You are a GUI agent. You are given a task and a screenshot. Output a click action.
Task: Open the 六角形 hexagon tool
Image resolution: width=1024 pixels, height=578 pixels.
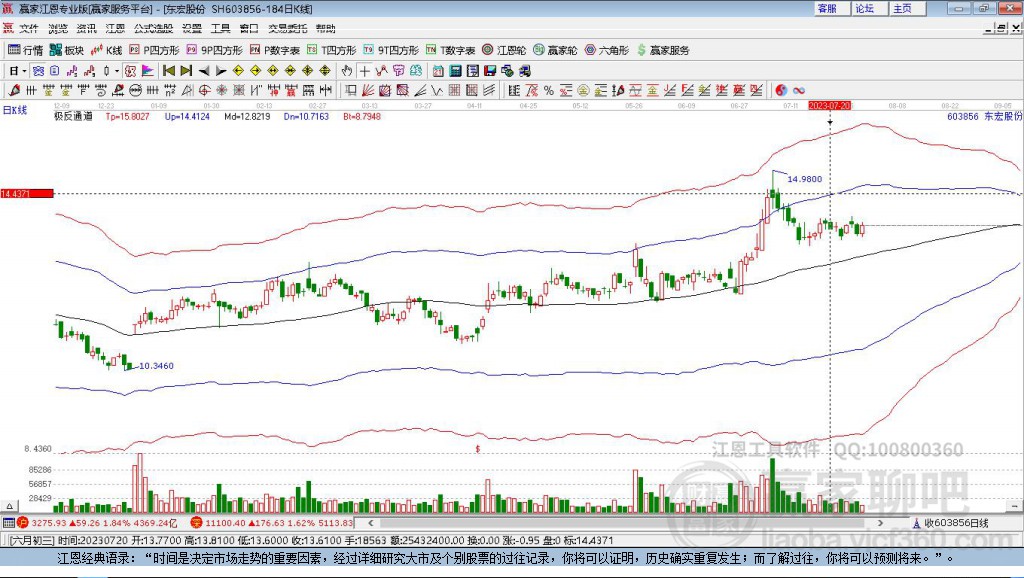tap(607, 50)
